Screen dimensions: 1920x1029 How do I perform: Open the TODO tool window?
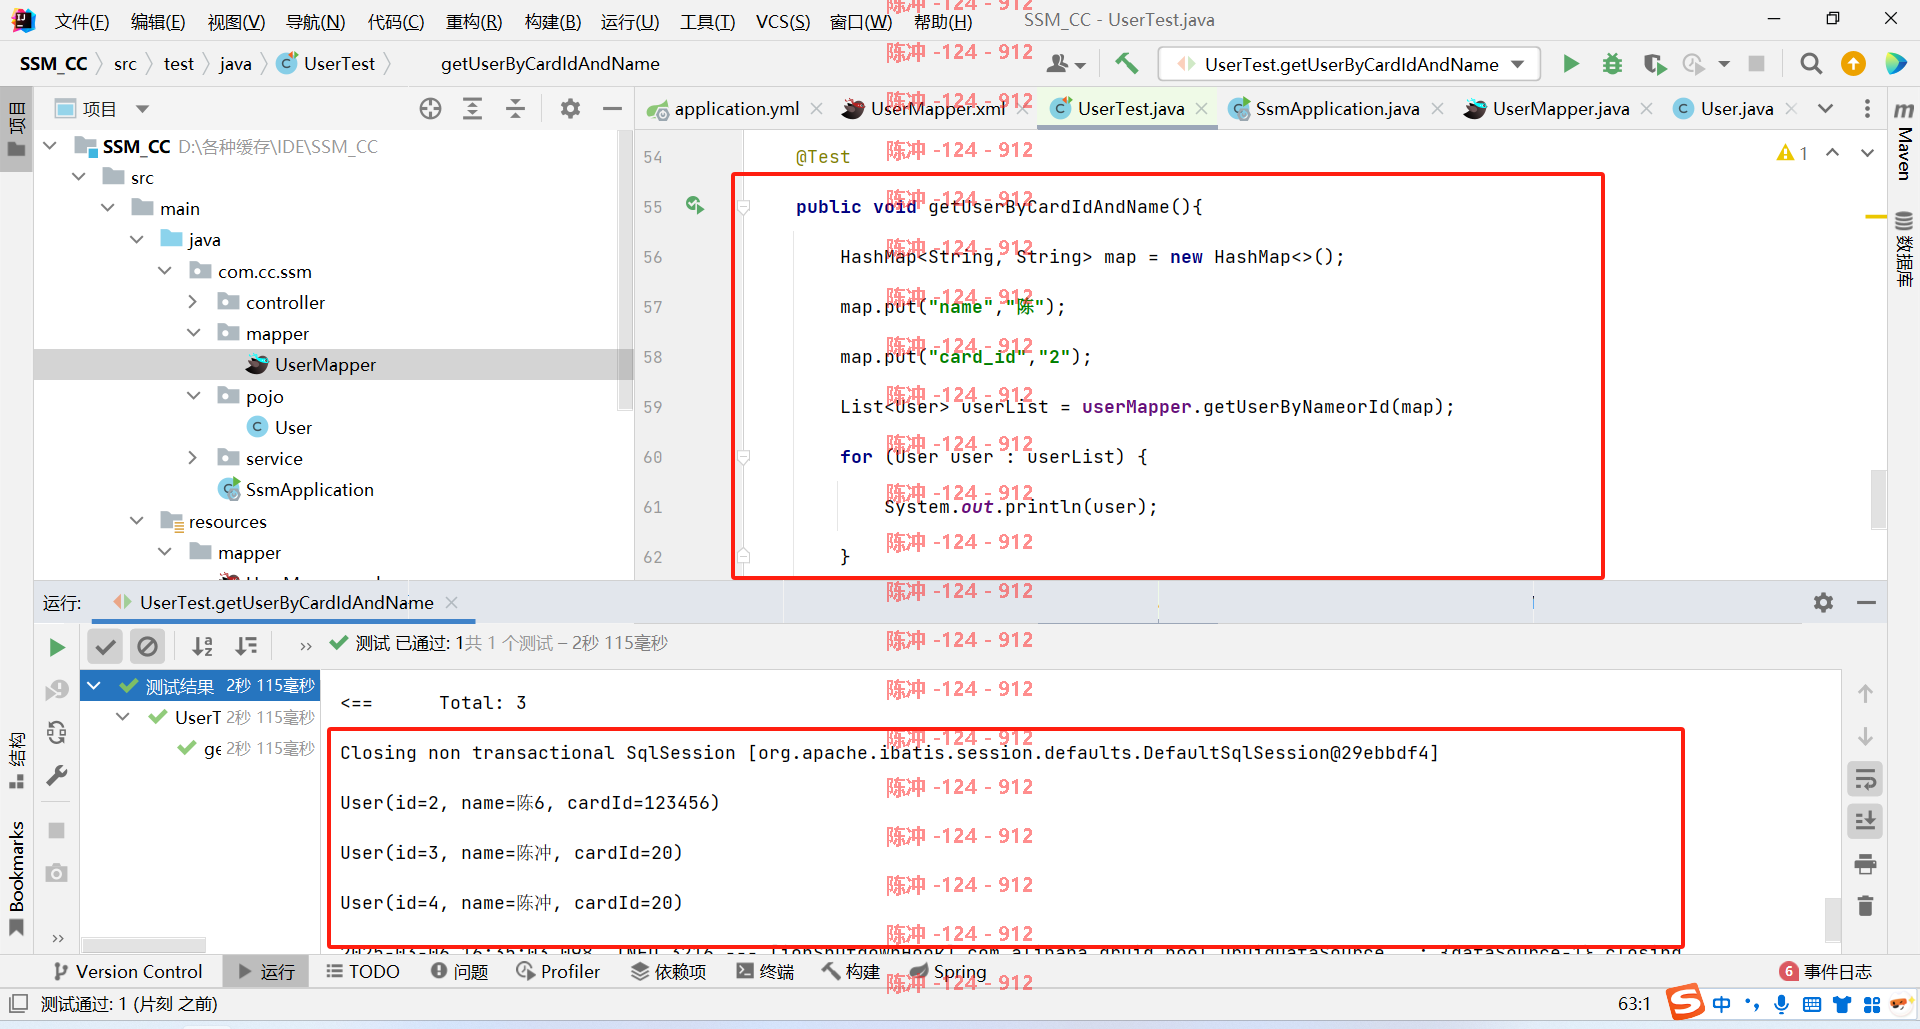363,972
